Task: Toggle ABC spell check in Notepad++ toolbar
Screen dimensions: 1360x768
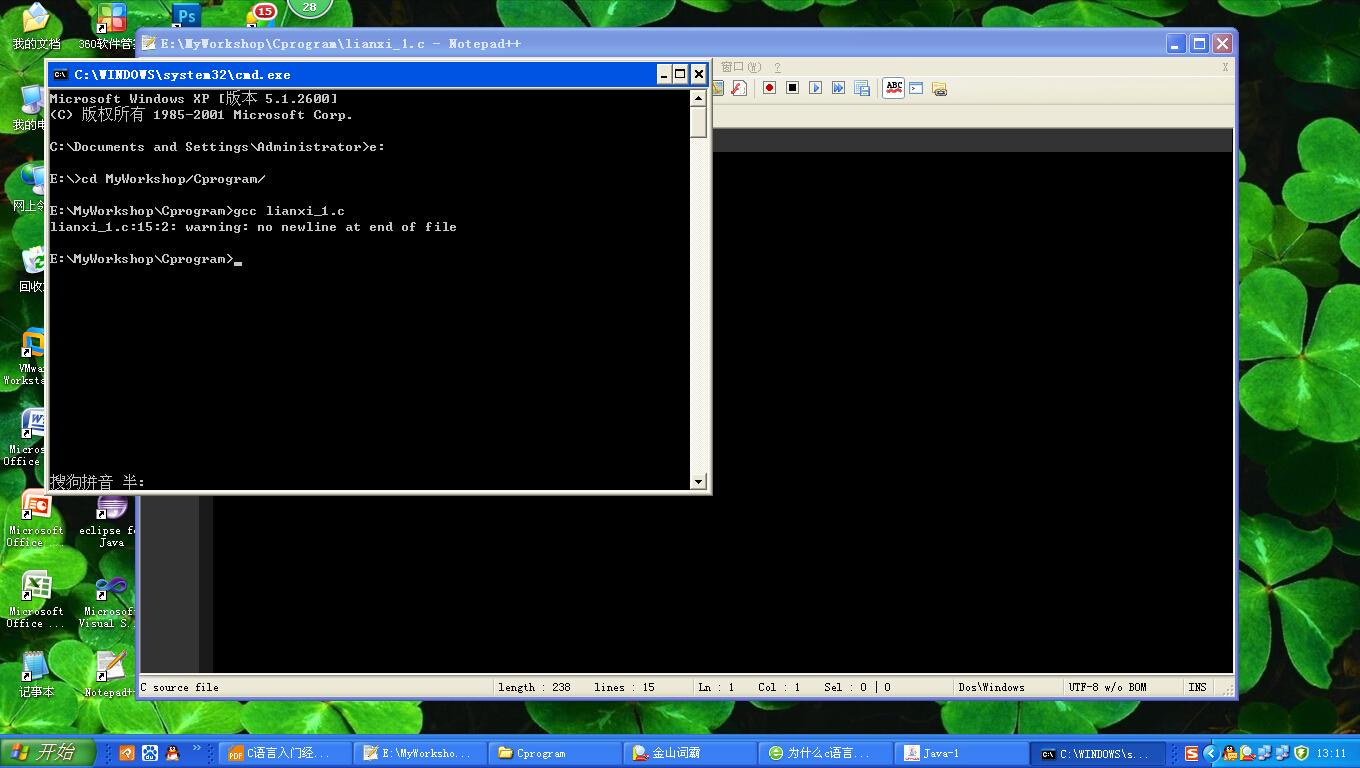Action: [x=893, y=88]
